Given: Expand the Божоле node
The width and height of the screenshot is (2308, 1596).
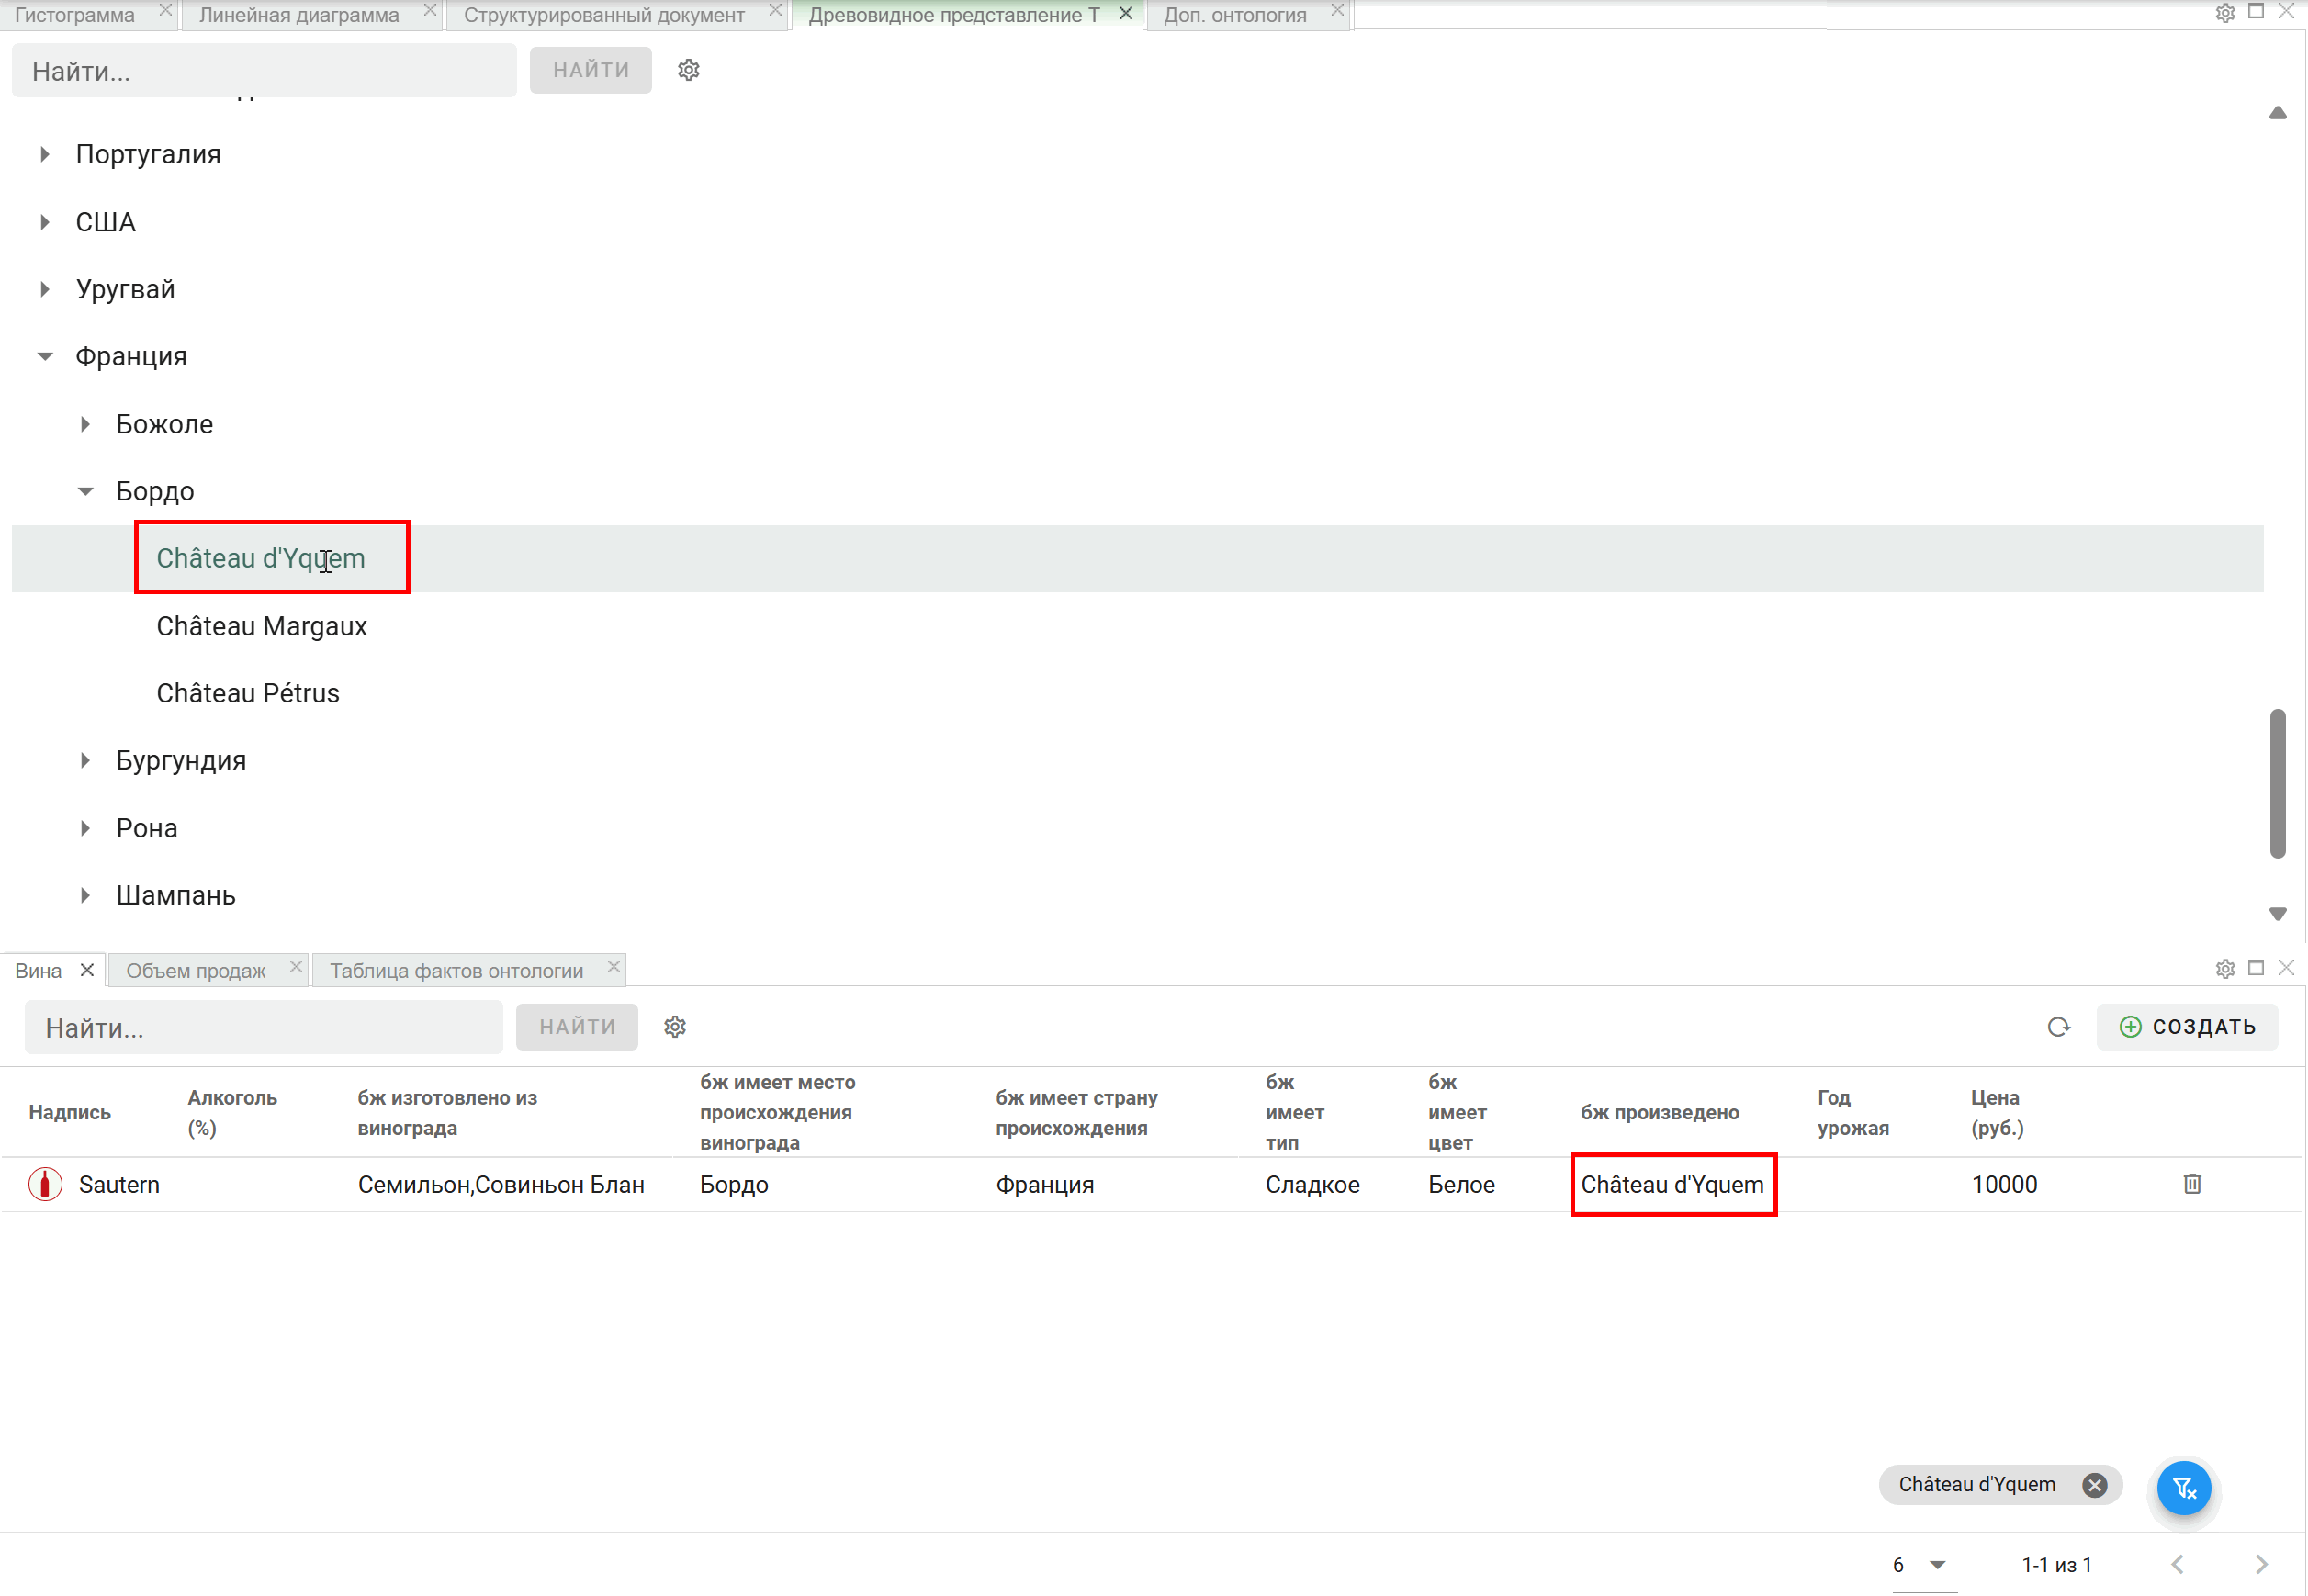Looking at the screenshot, I should click(x=85, y=424).
